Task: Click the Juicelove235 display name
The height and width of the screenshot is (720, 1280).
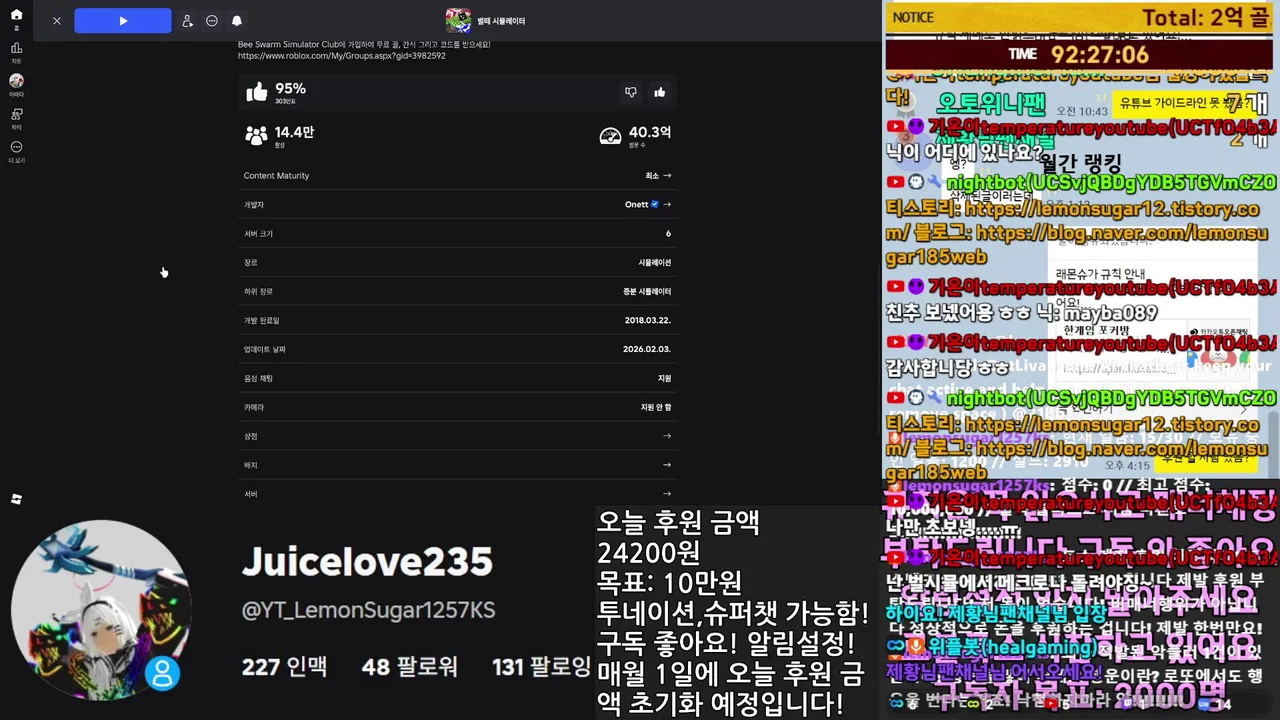Action: click(367, 562)
